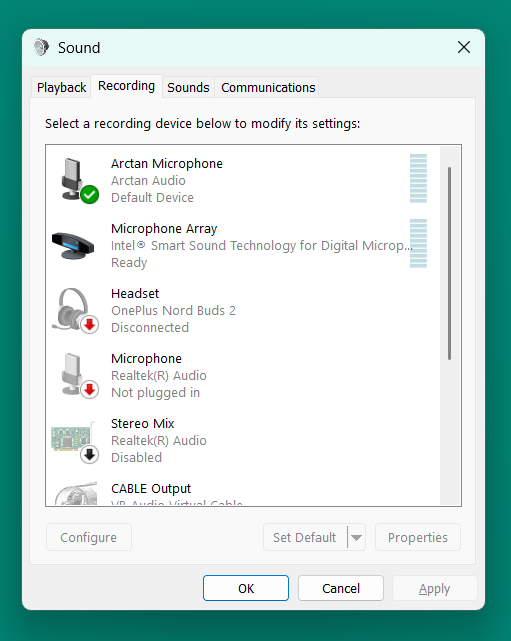Open the Set Default dropdown arrow

pos(356,537)
